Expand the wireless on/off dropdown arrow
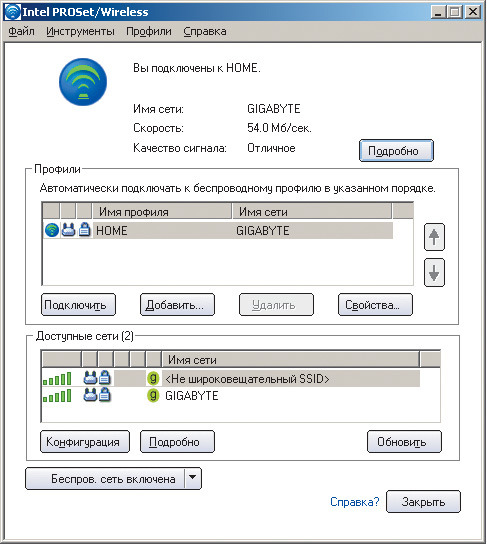 pos(193,478)
